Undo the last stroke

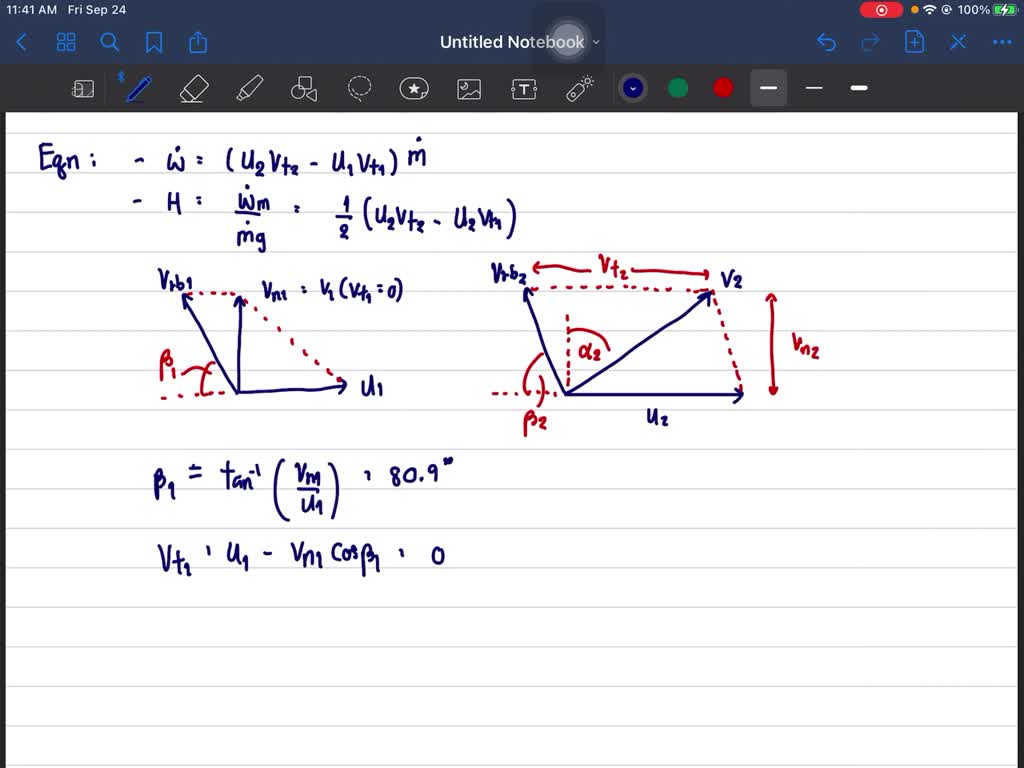click(826, 42)
